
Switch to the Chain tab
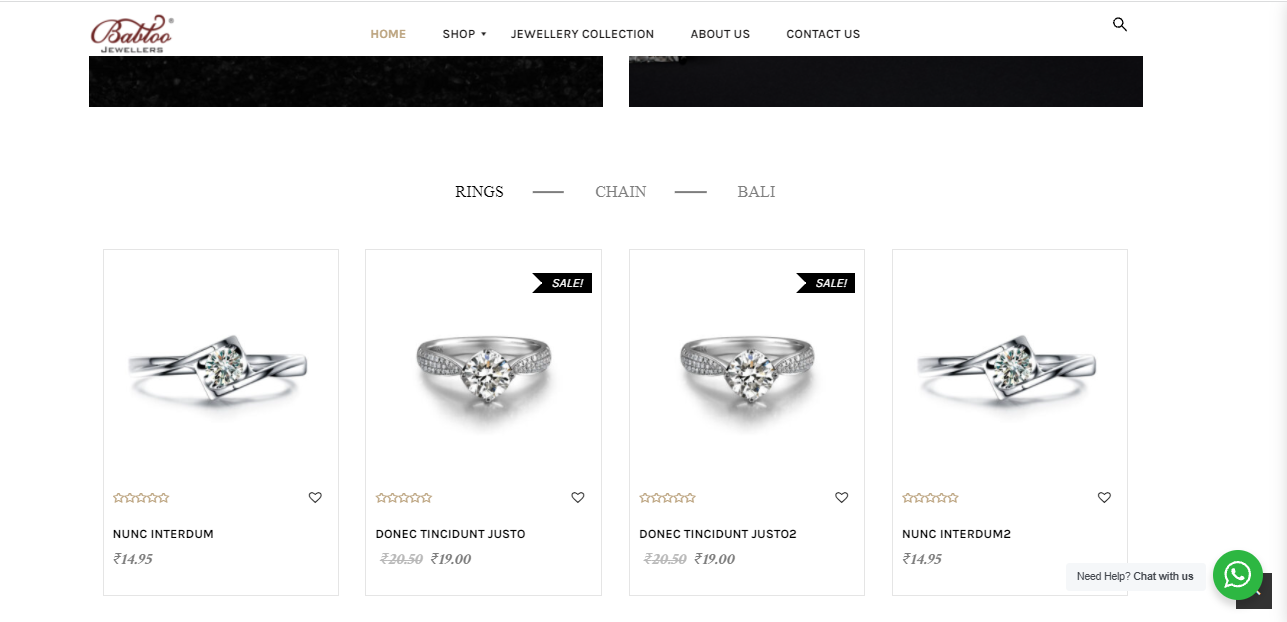[621, 191]
